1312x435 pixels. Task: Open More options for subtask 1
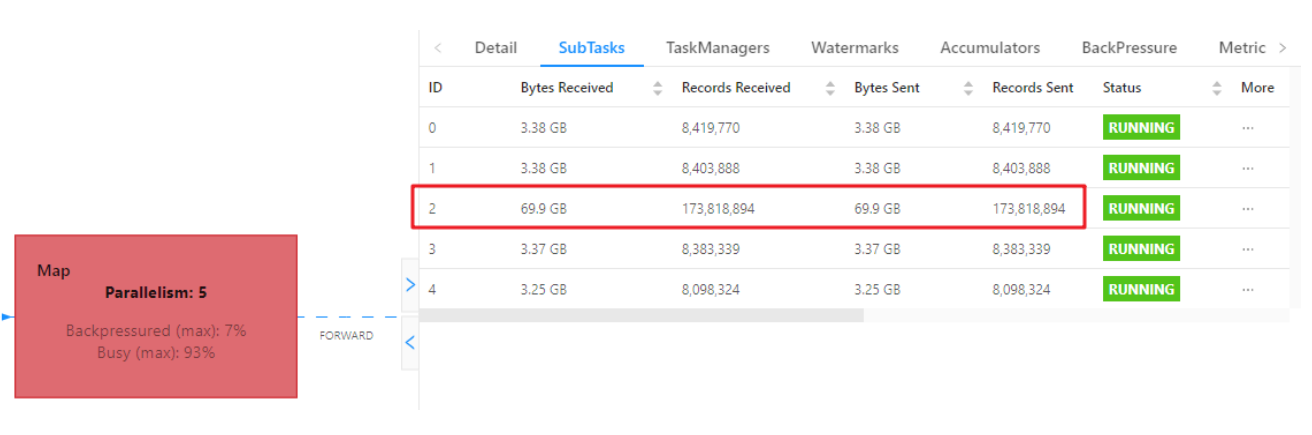[x=1247, y=168]
